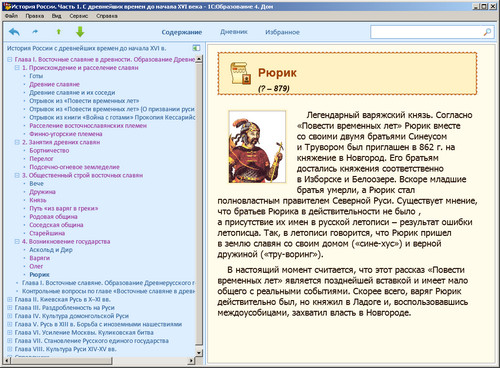Viewport: 500px width, 368px height.
Task: Click horizontal scrollbar left arrow in contents
Action: coord(7,361)
